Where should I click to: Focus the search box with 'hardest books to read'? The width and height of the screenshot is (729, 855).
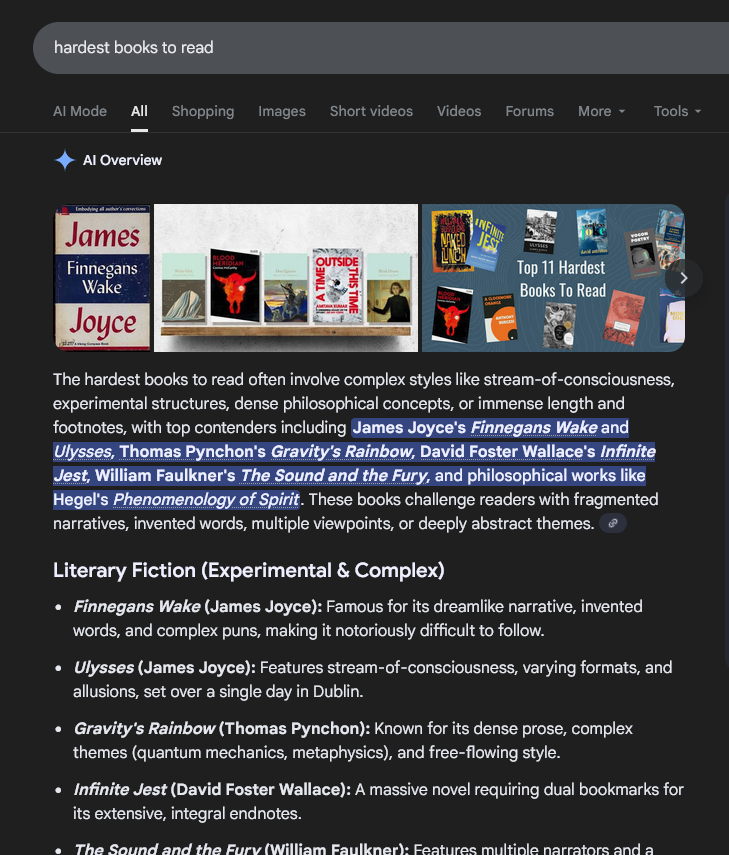click(x=381, y=48)
